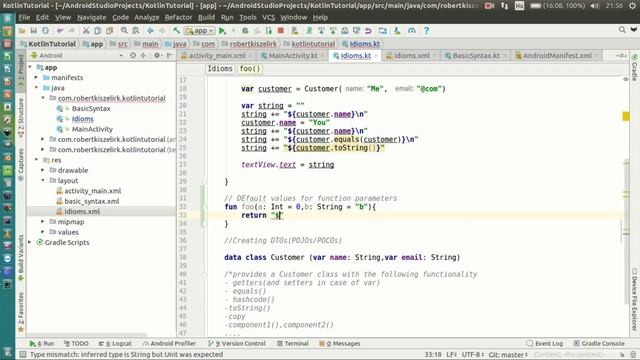Click the Ubuntu sound volume indicator

595,6
